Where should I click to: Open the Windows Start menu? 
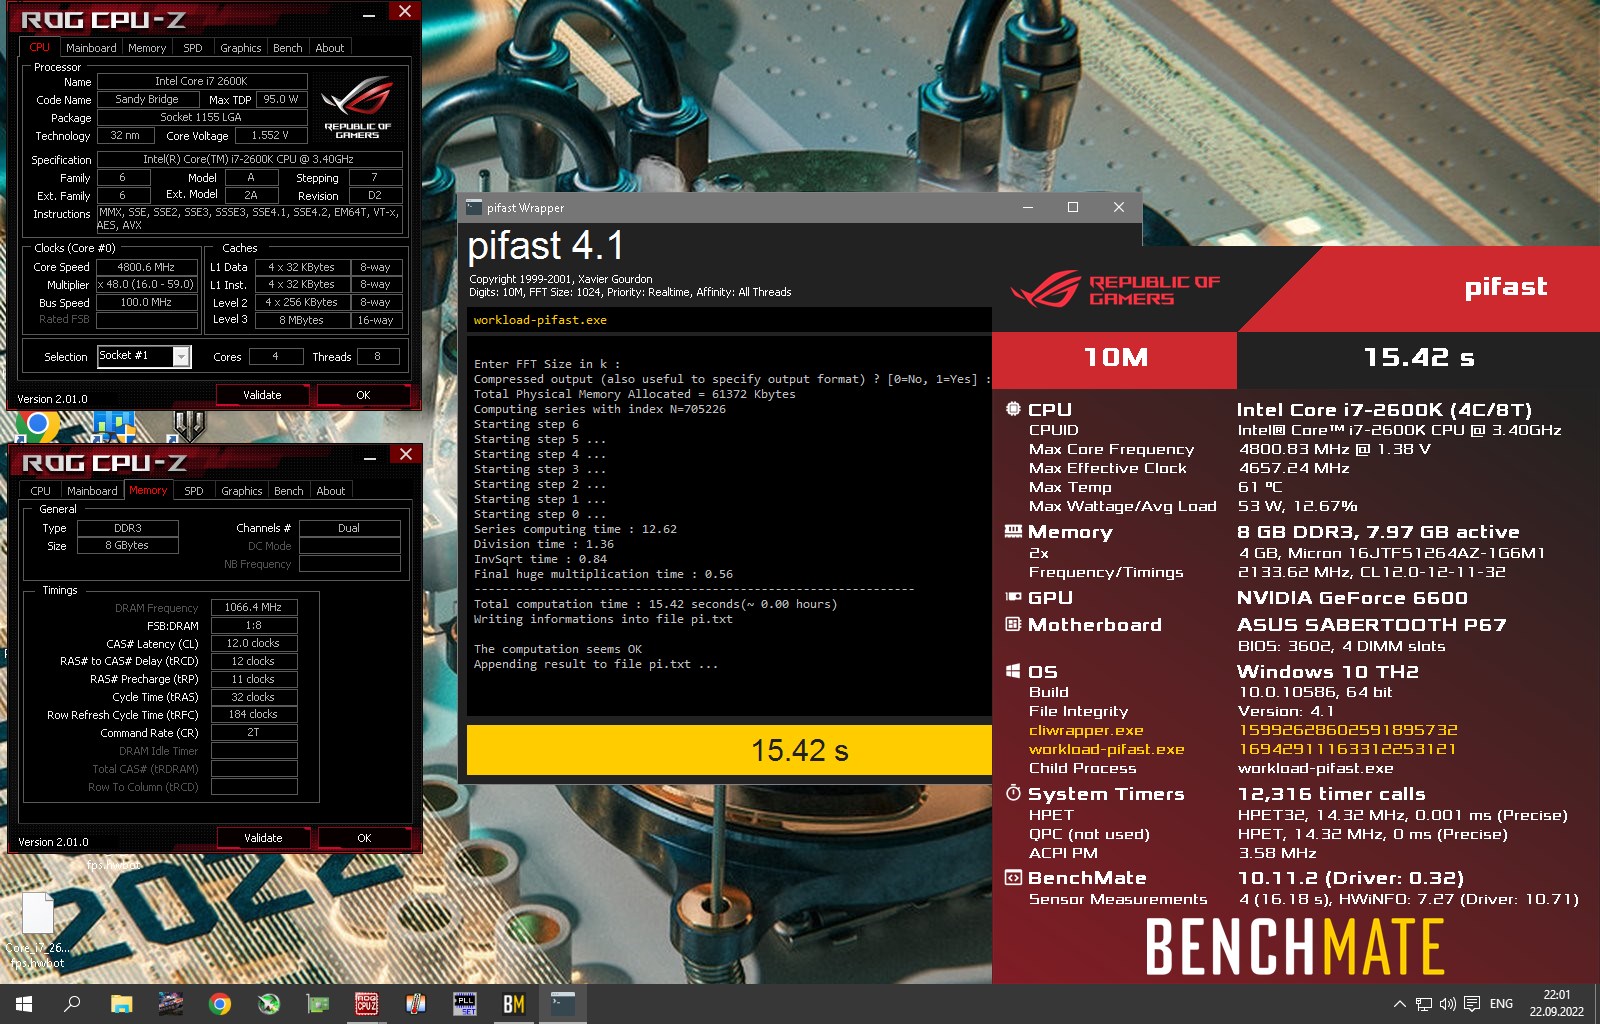pos(24,1004)
